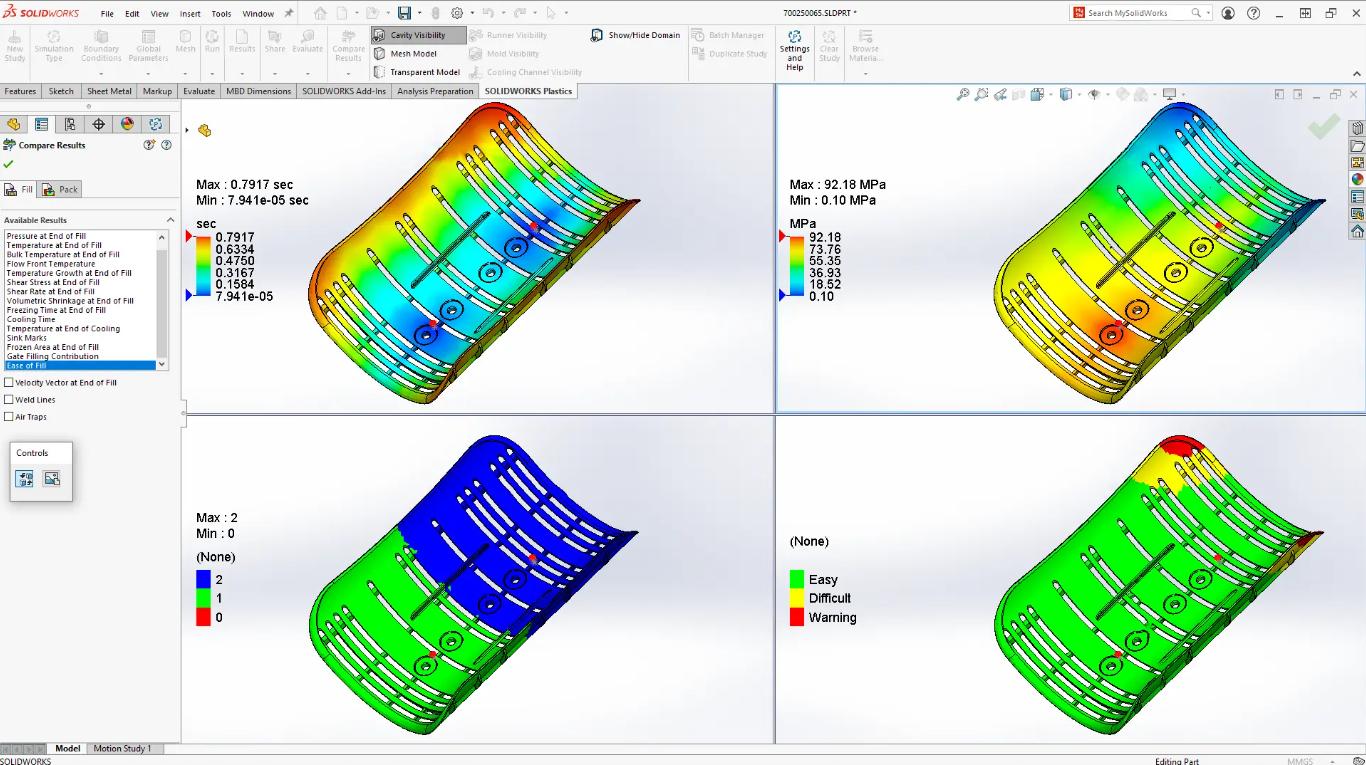Open the Settings and Help tool
Viewport: 1366px width, 765px height.
[x=794, y=50]
